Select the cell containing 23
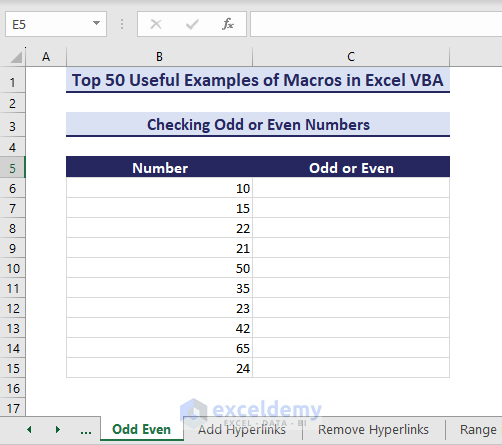 click(159, 308)
